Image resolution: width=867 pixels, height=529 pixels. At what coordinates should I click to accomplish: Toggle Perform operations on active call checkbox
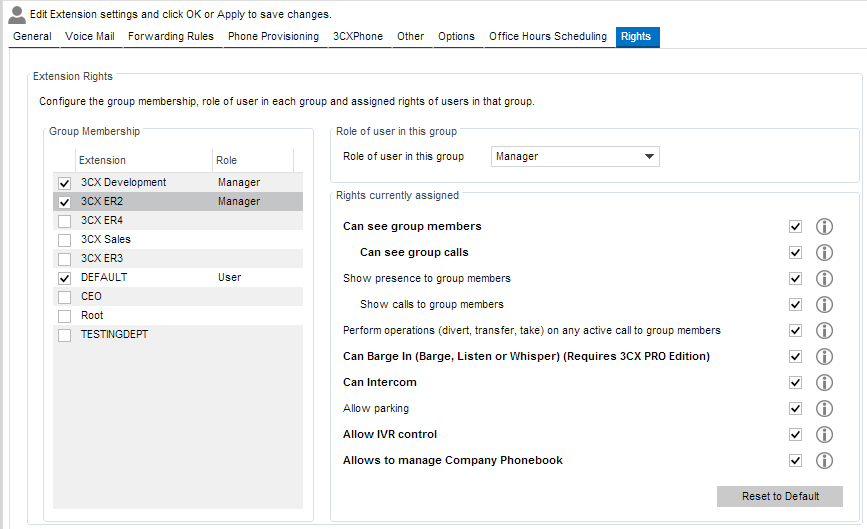click(x=795, y=331)
